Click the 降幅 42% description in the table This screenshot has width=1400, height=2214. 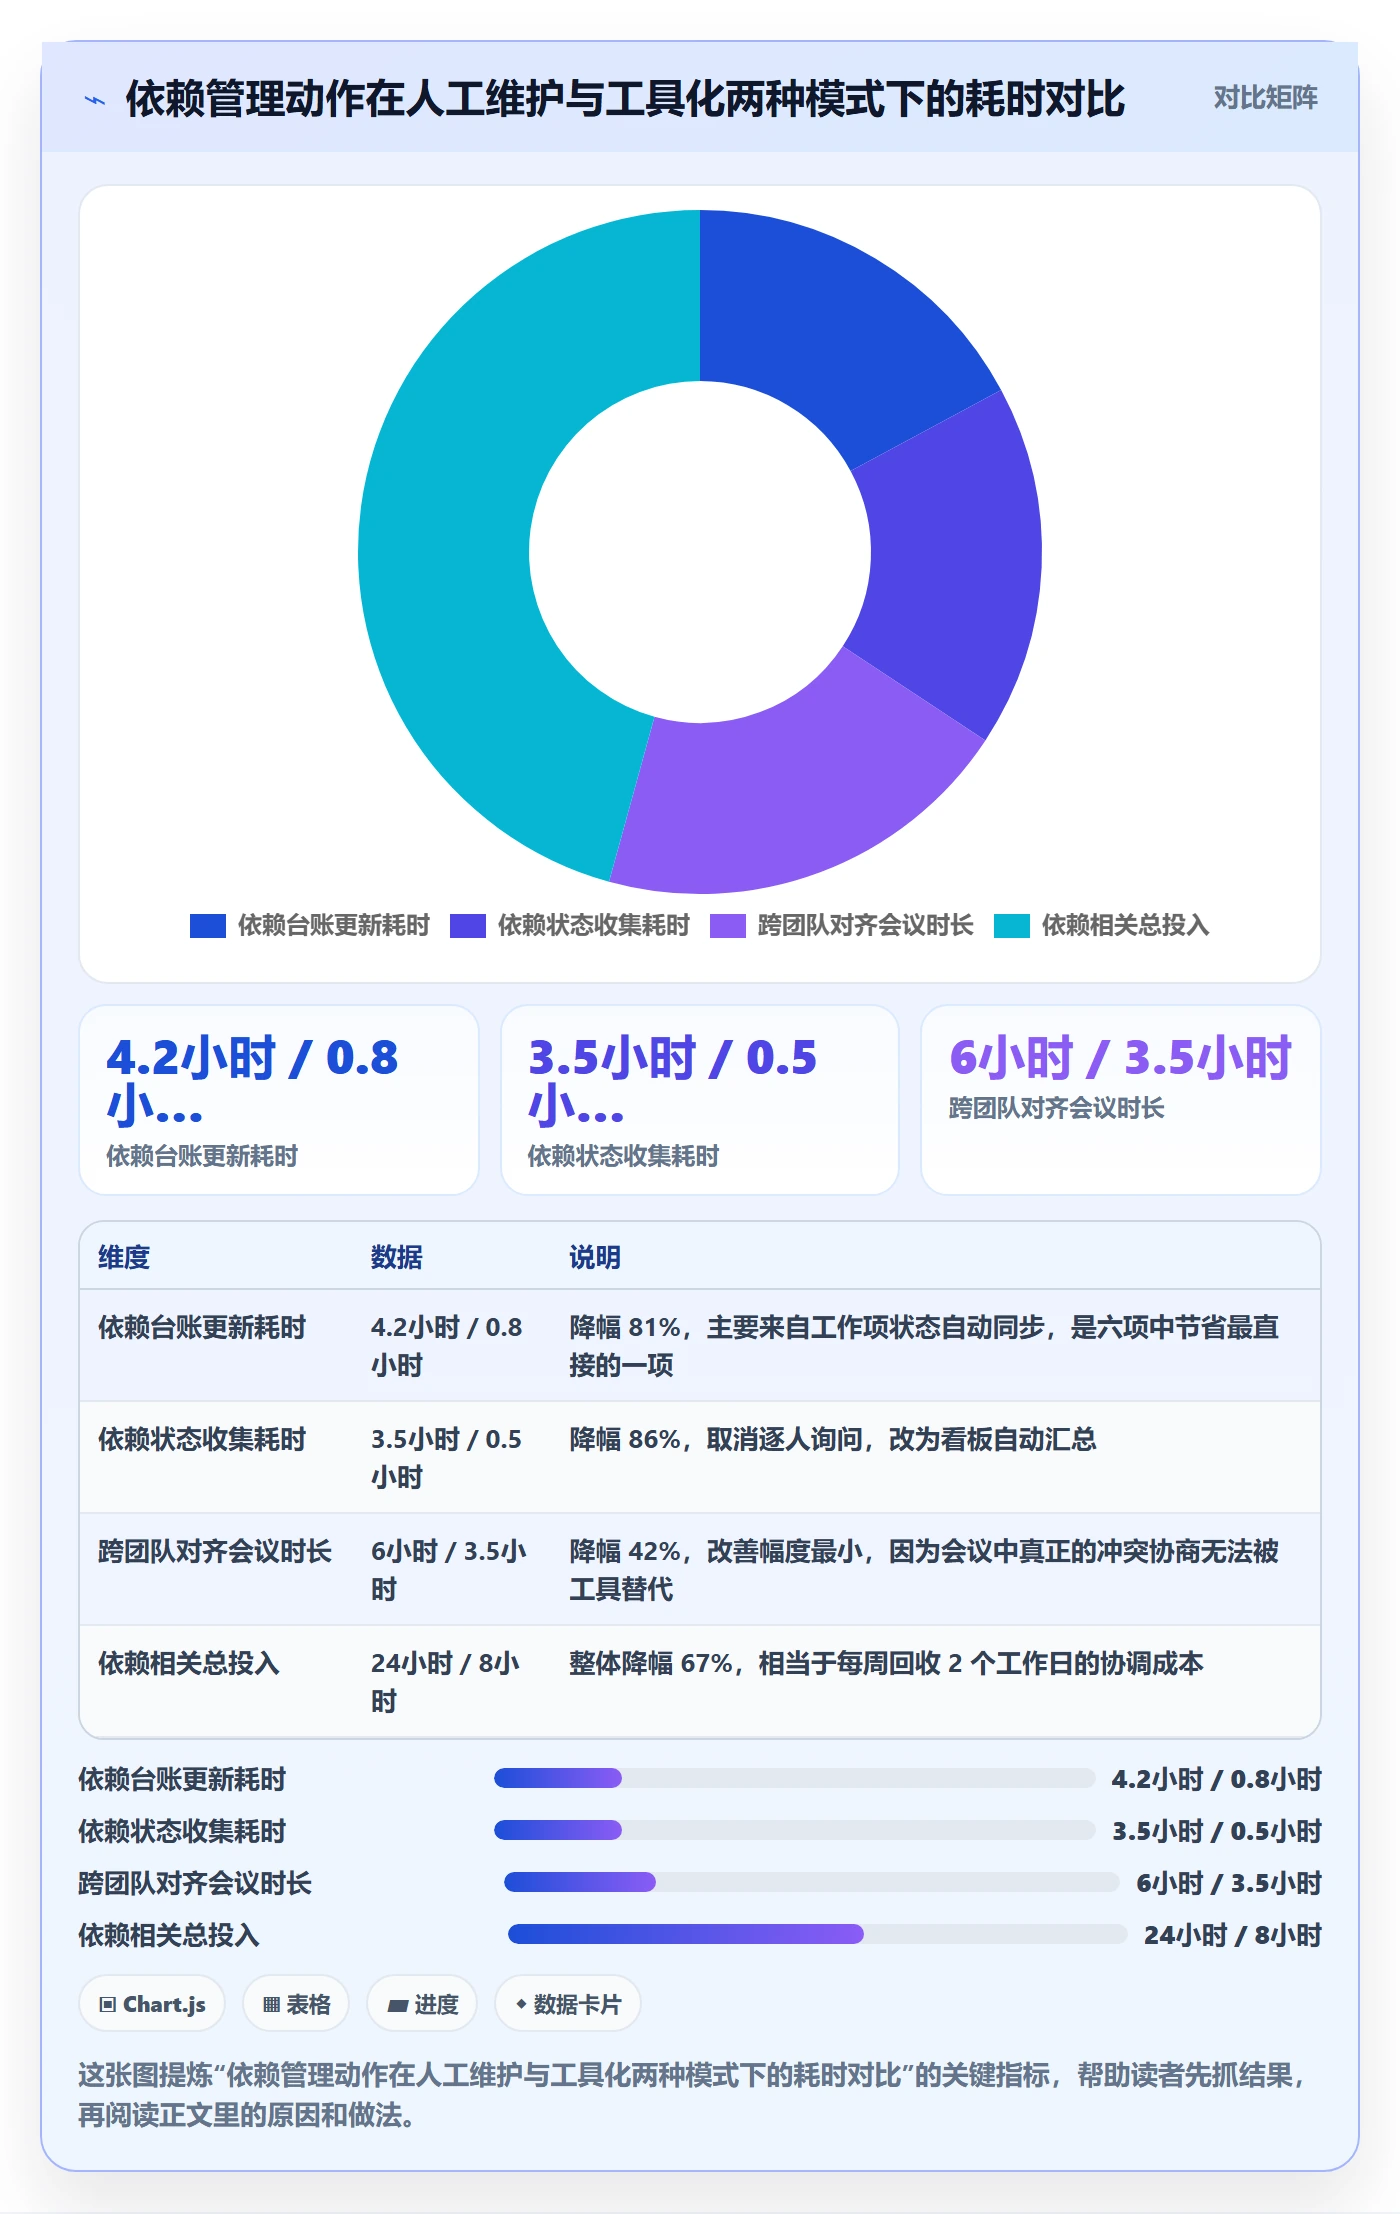[x=924, y=1570]
